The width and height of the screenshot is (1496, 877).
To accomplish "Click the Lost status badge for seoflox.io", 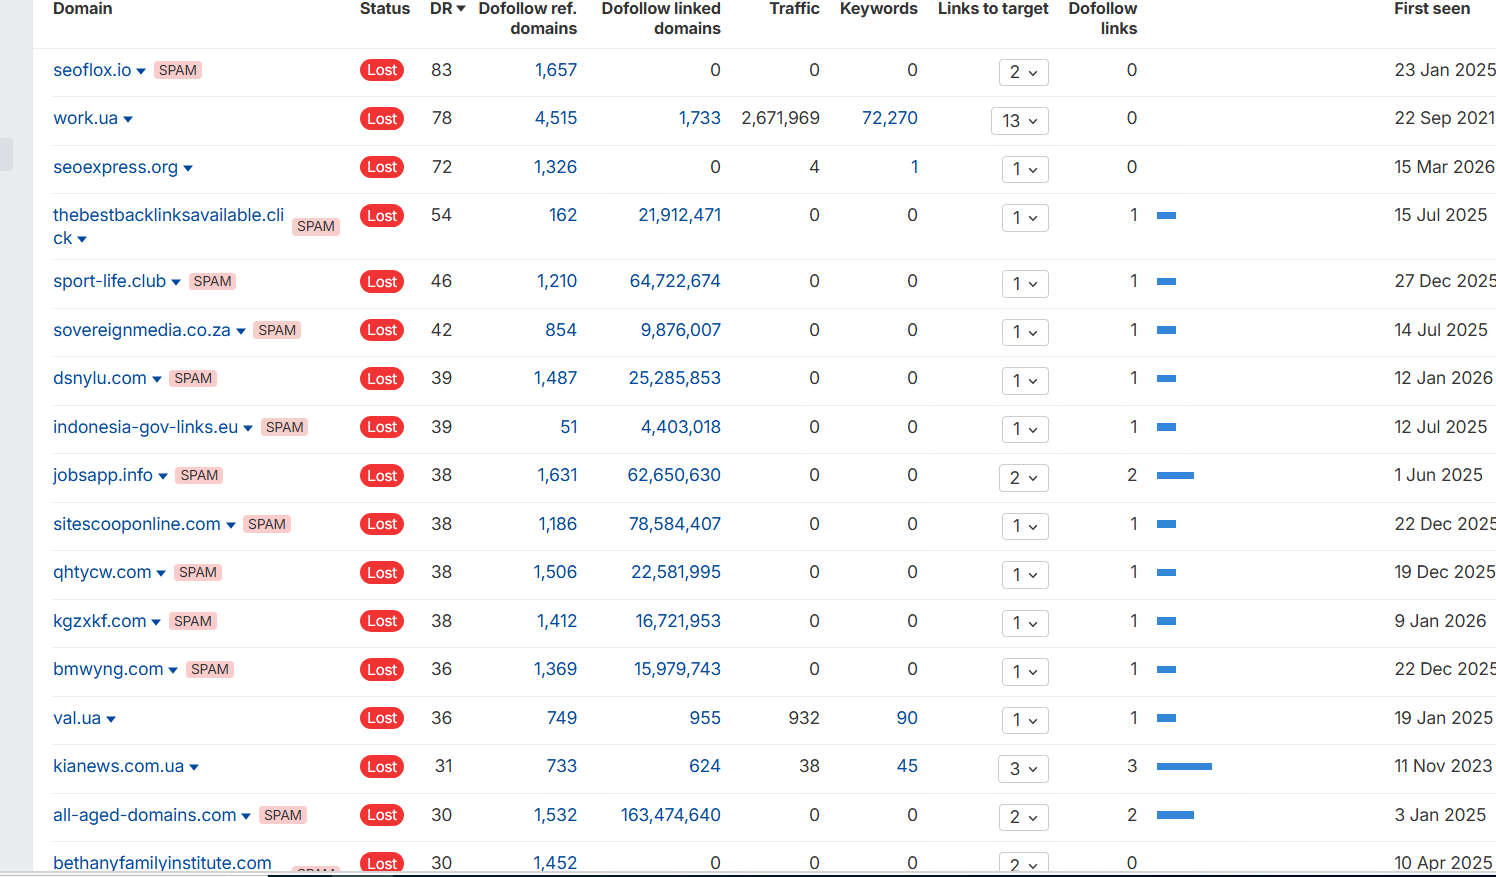I will tap(382, 70).
